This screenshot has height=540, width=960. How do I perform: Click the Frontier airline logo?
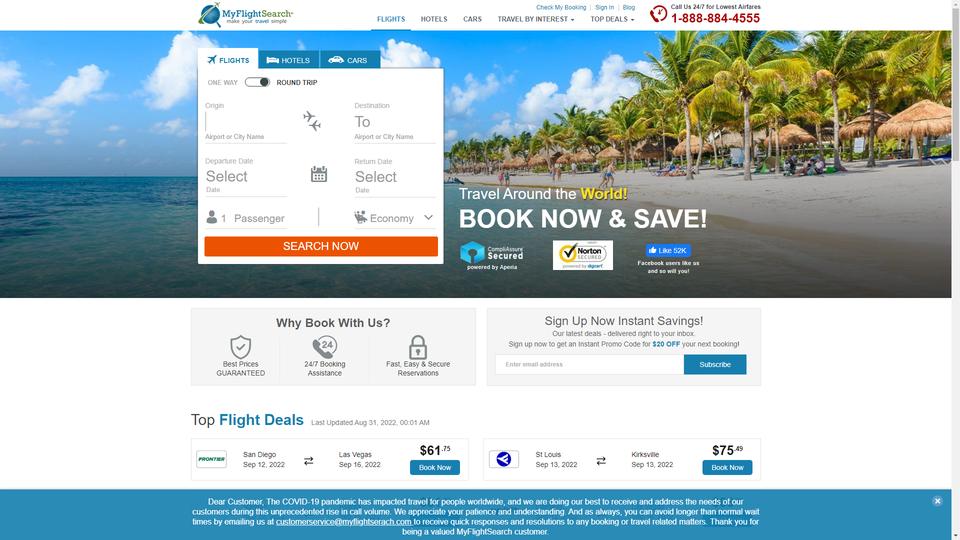tap(211, 459)
